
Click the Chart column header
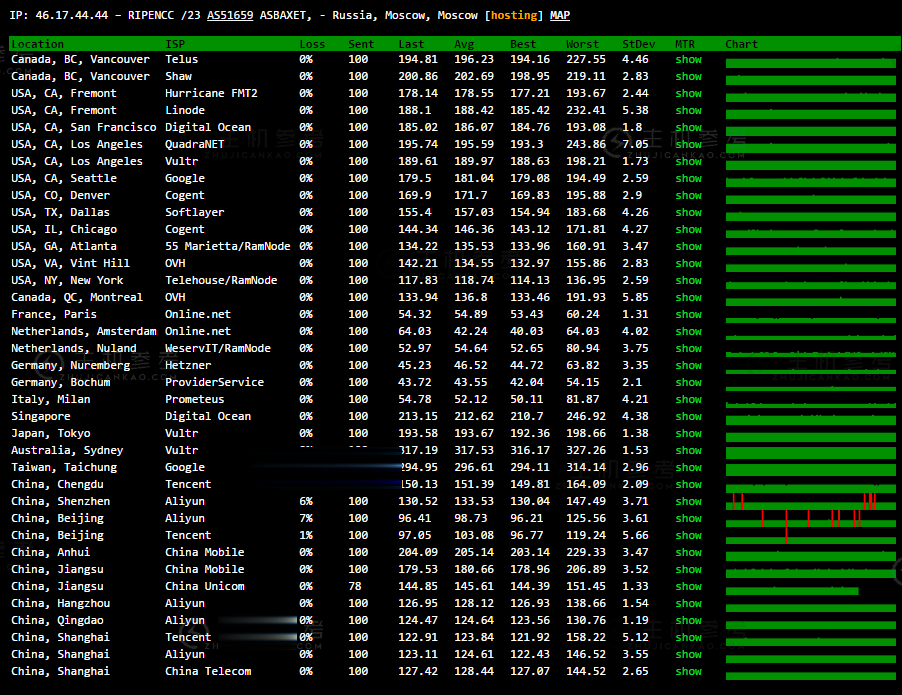(x=742, y=44)
